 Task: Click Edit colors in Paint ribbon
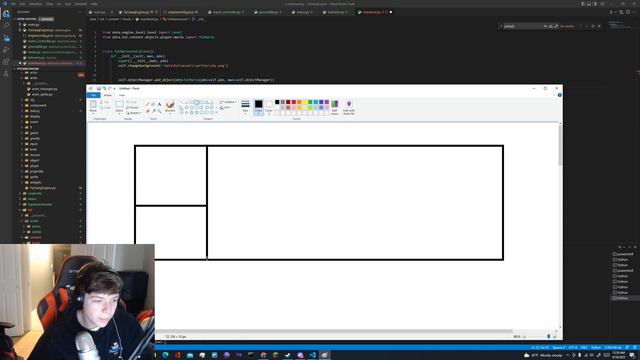[x=335, y=107]
